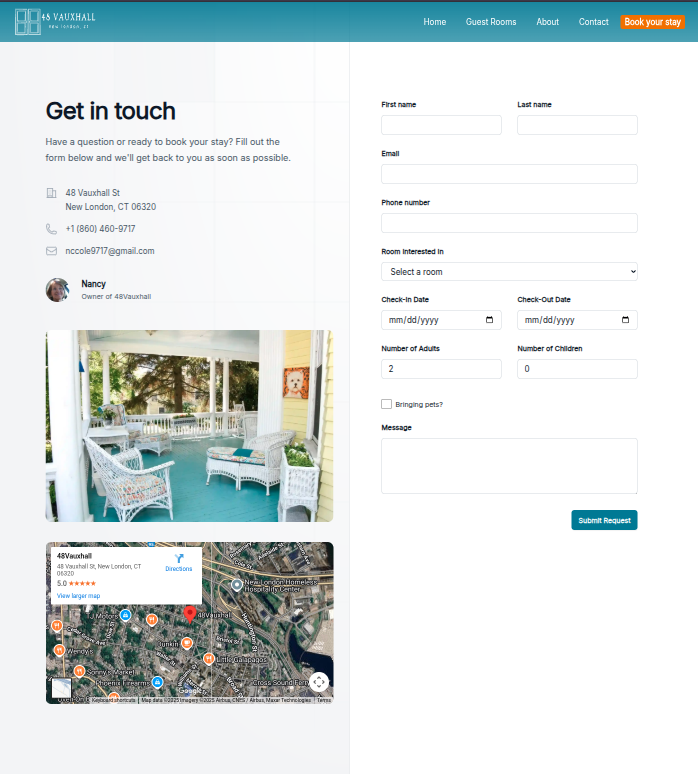Click the Book your stay button
698x774 pixels.
652,22
